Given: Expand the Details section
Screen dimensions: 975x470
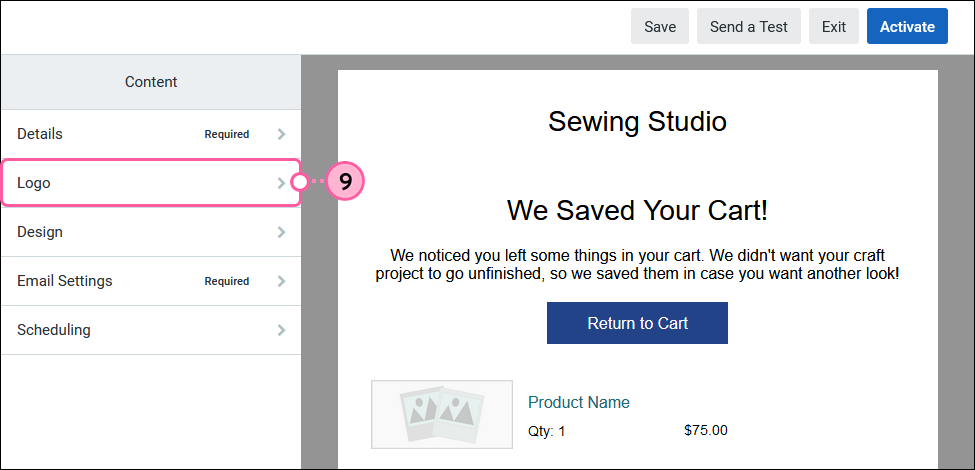Looking at the screenshot, I should [150, 134].
